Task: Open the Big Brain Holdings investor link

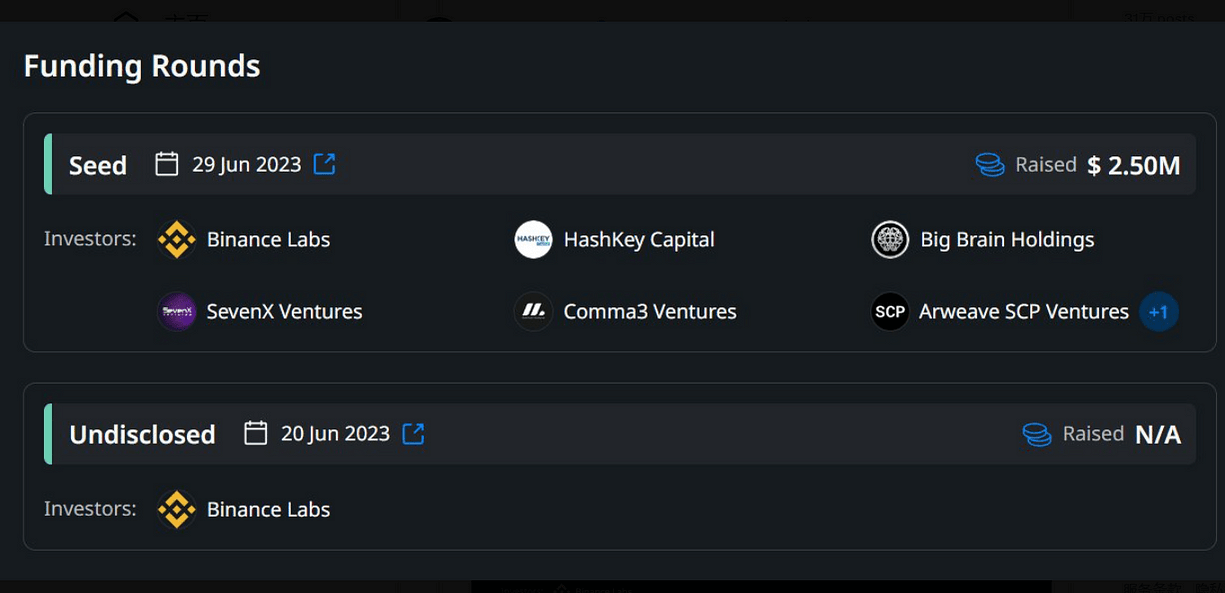Action: tap(1007, 240)
